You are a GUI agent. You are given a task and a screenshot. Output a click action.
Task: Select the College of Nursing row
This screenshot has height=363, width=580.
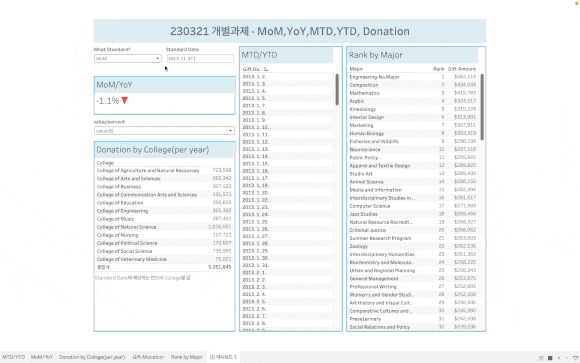164,235
